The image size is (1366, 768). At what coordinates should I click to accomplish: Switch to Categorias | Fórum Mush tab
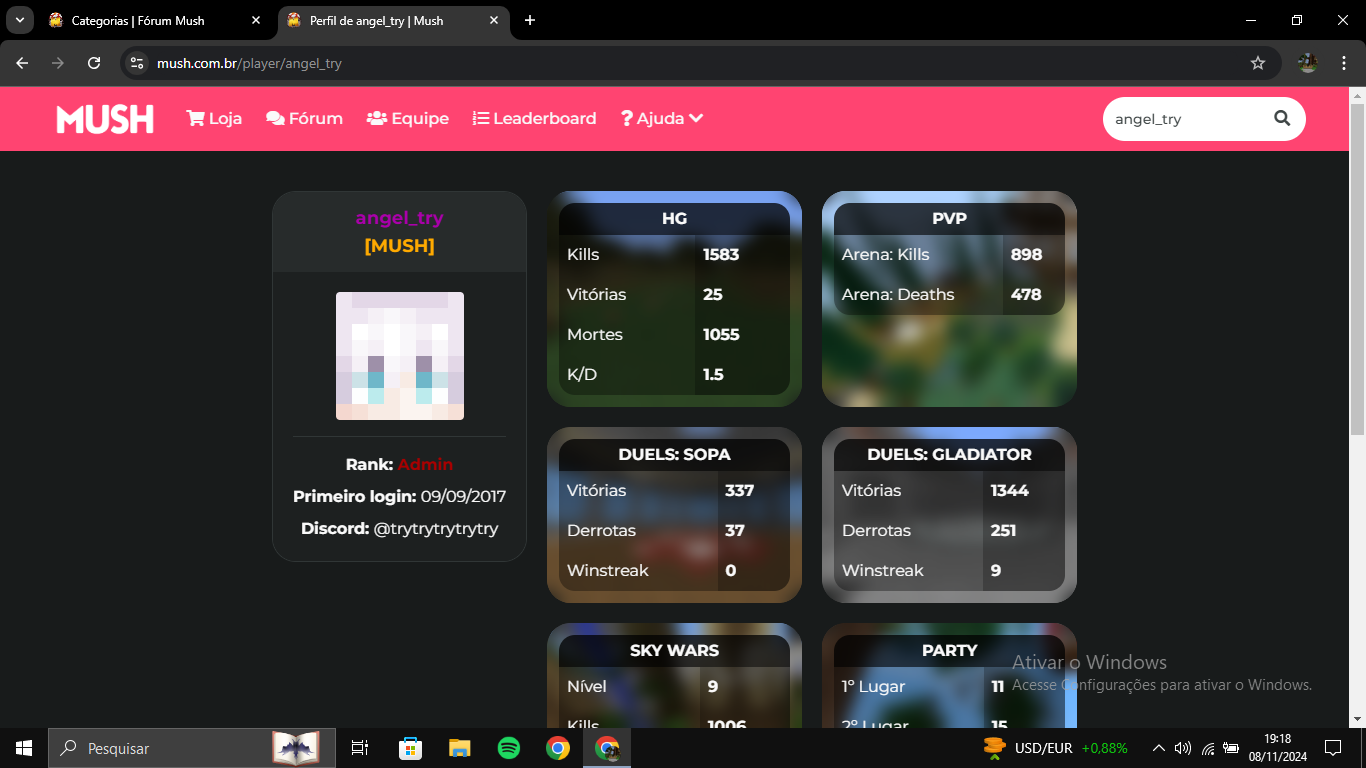click(155, 20)
